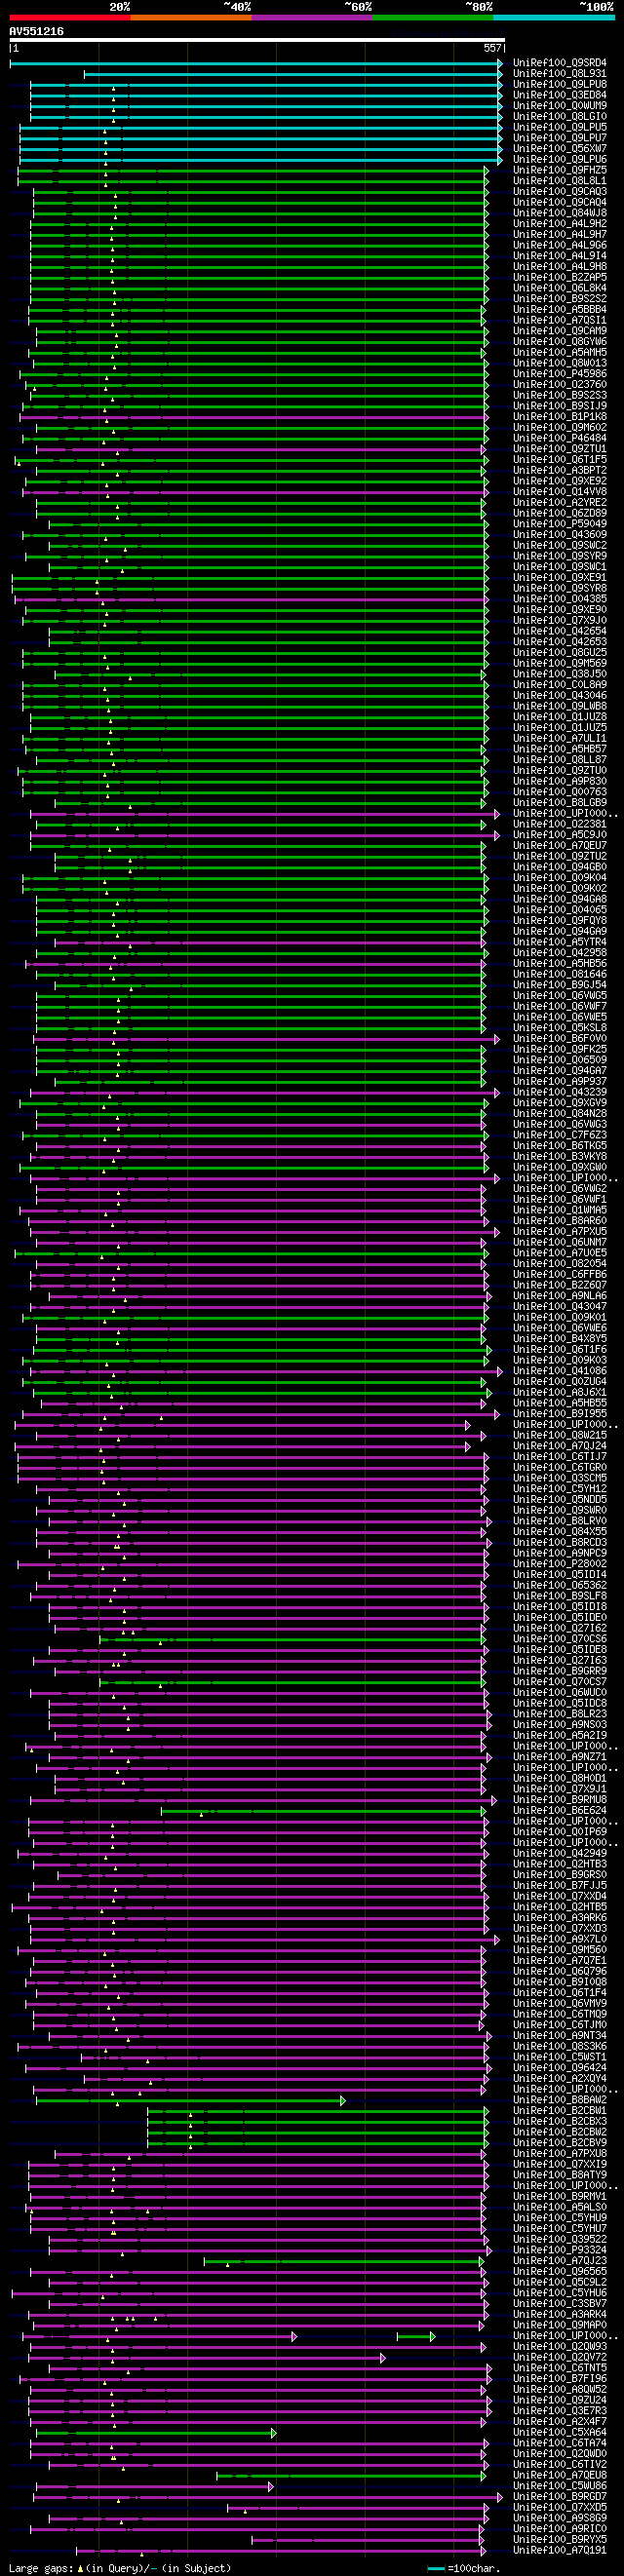This screenshot has width=624, height=2576.
Task: Open the UniRef100_Q0WUM9 hit link
Action: 560,106
